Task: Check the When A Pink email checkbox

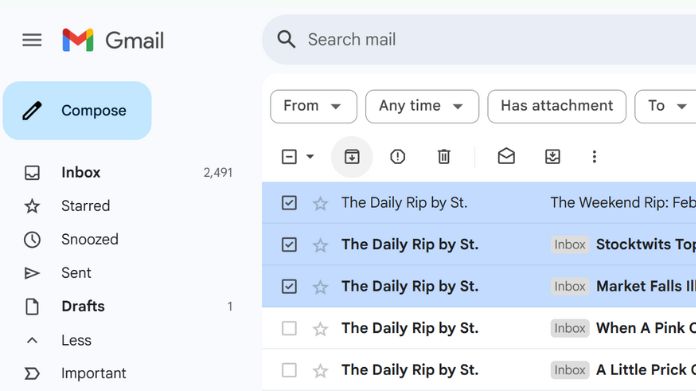Action: (289, 328)
